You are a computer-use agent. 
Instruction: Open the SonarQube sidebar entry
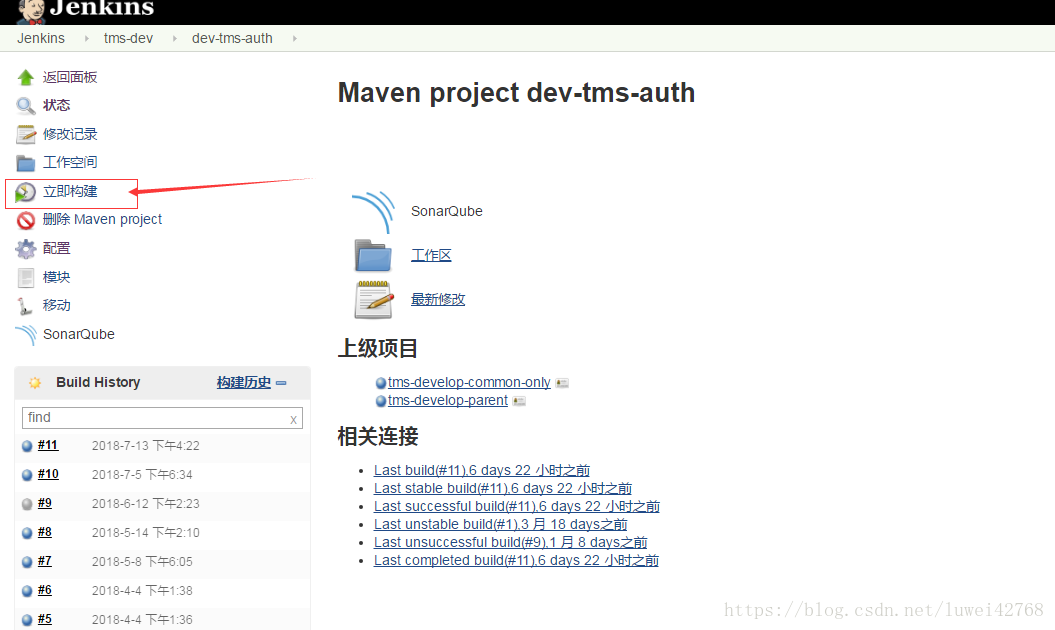click(79, 335)
